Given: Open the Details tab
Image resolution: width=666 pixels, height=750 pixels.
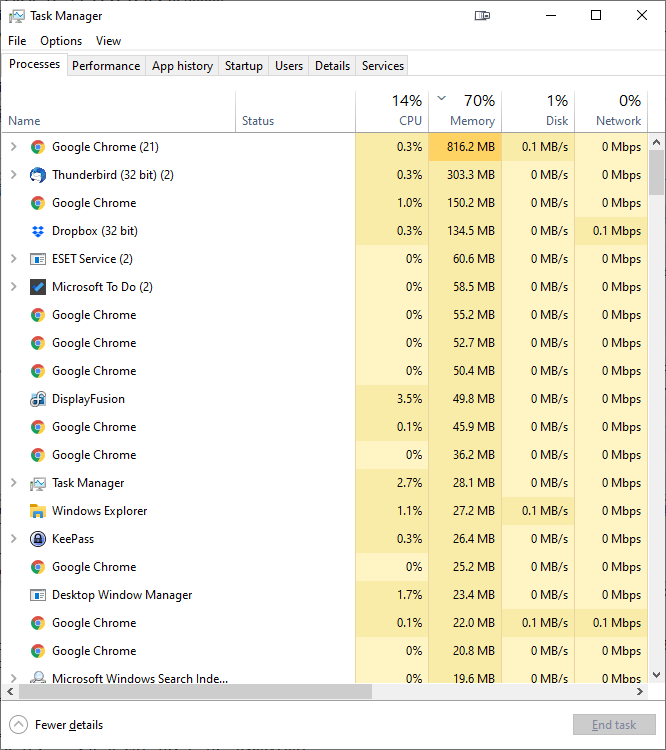Looking at the screenshot, I should [x=332, y=66].
